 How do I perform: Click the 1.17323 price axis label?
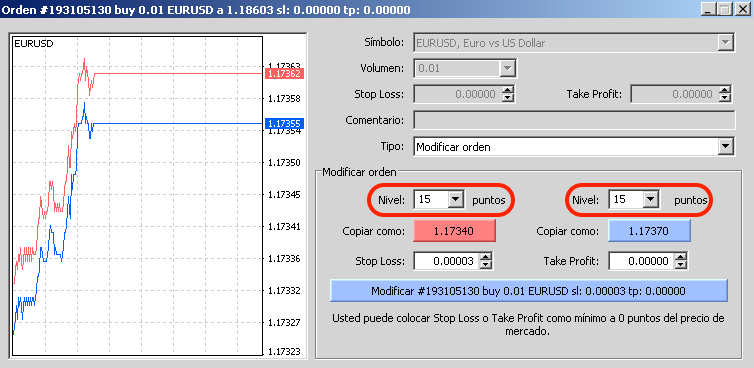284,352
